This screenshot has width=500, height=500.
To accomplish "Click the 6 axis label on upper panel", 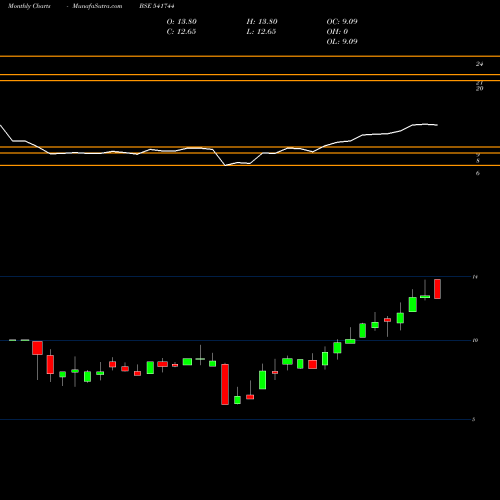I will 478,173.
